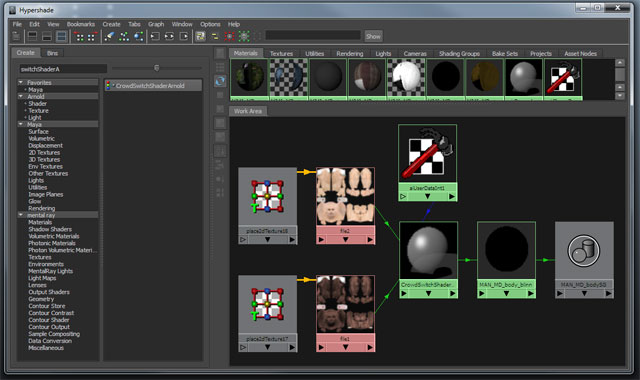Click the Output Connections toolbar icon
The height and width of the screenshot is (380, 640).
[x=184, y=36]
